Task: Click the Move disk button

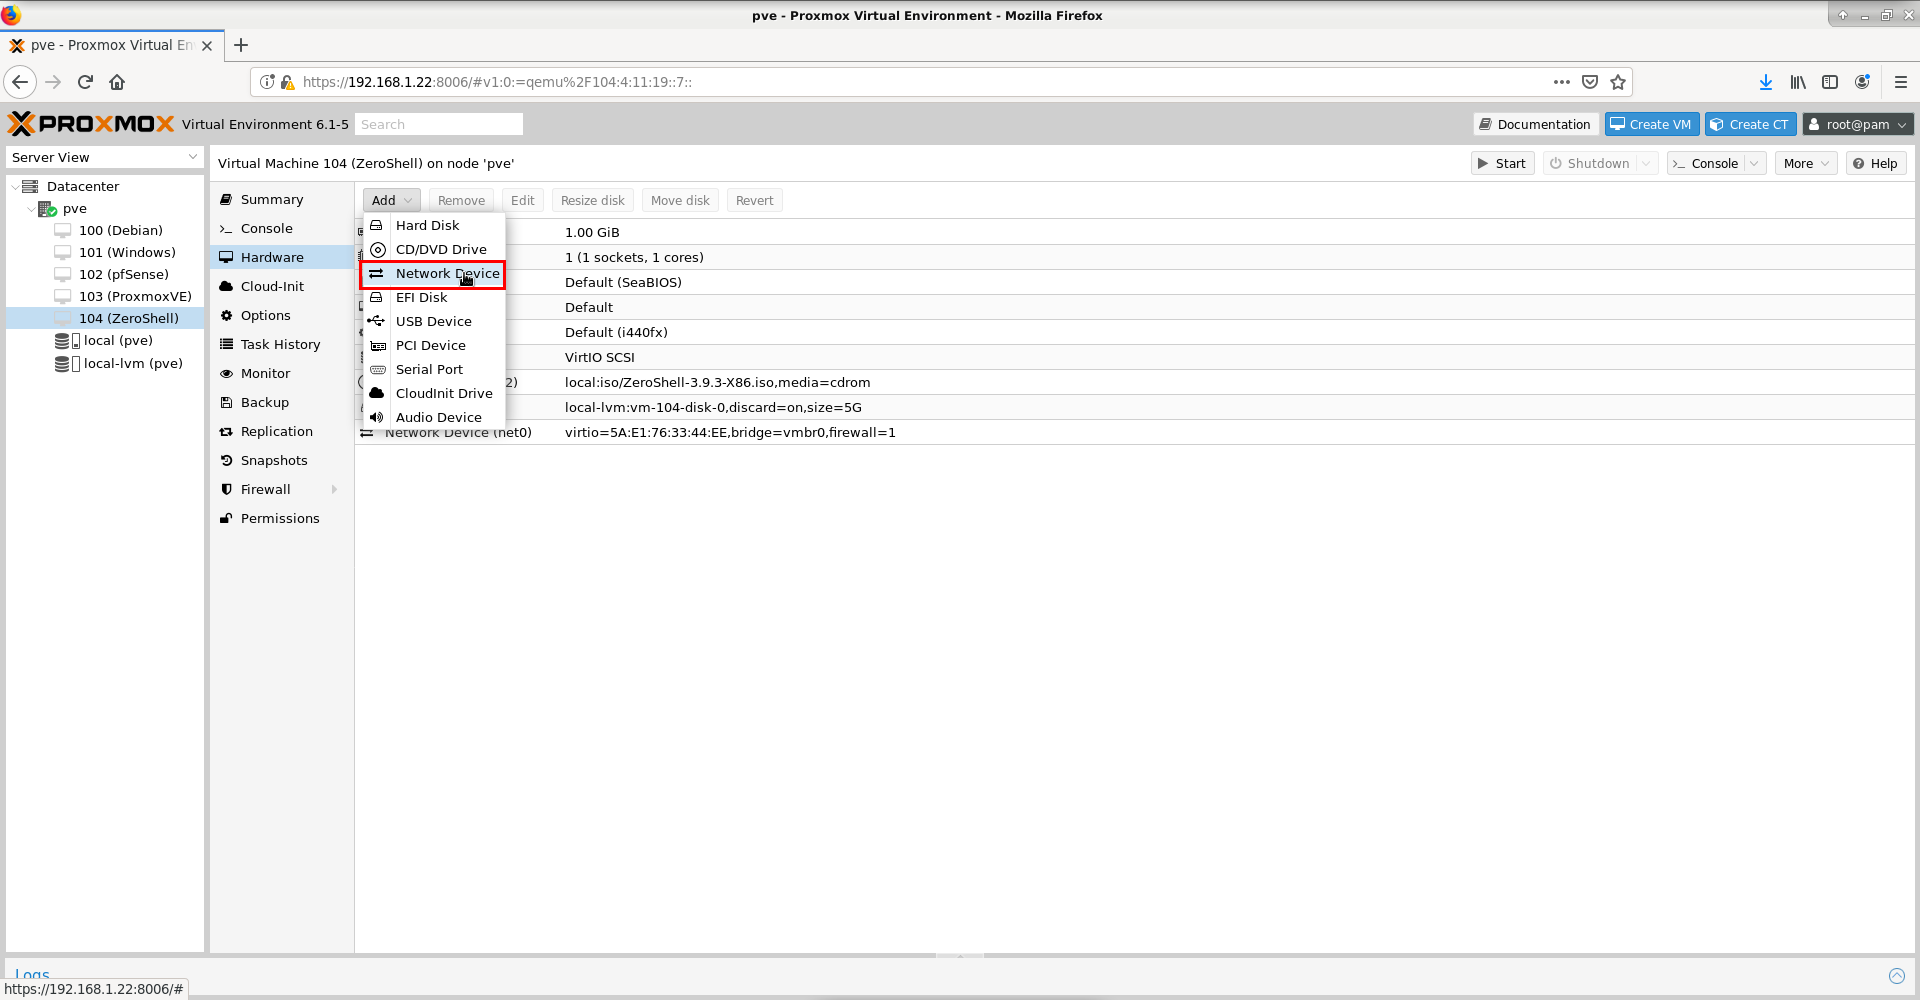Action: tap(680, 200)
